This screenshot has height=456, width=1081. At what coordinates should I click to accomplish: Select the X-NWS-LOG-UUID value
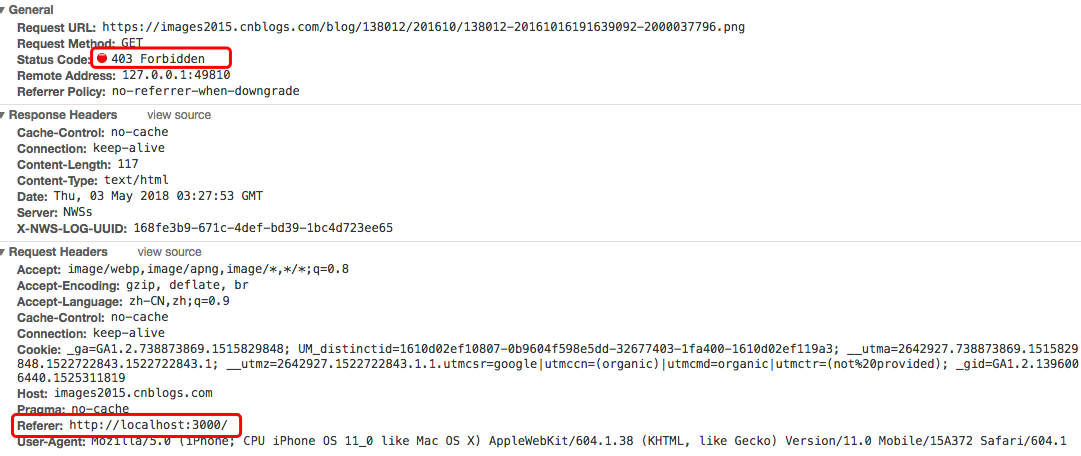click(263, 228)
